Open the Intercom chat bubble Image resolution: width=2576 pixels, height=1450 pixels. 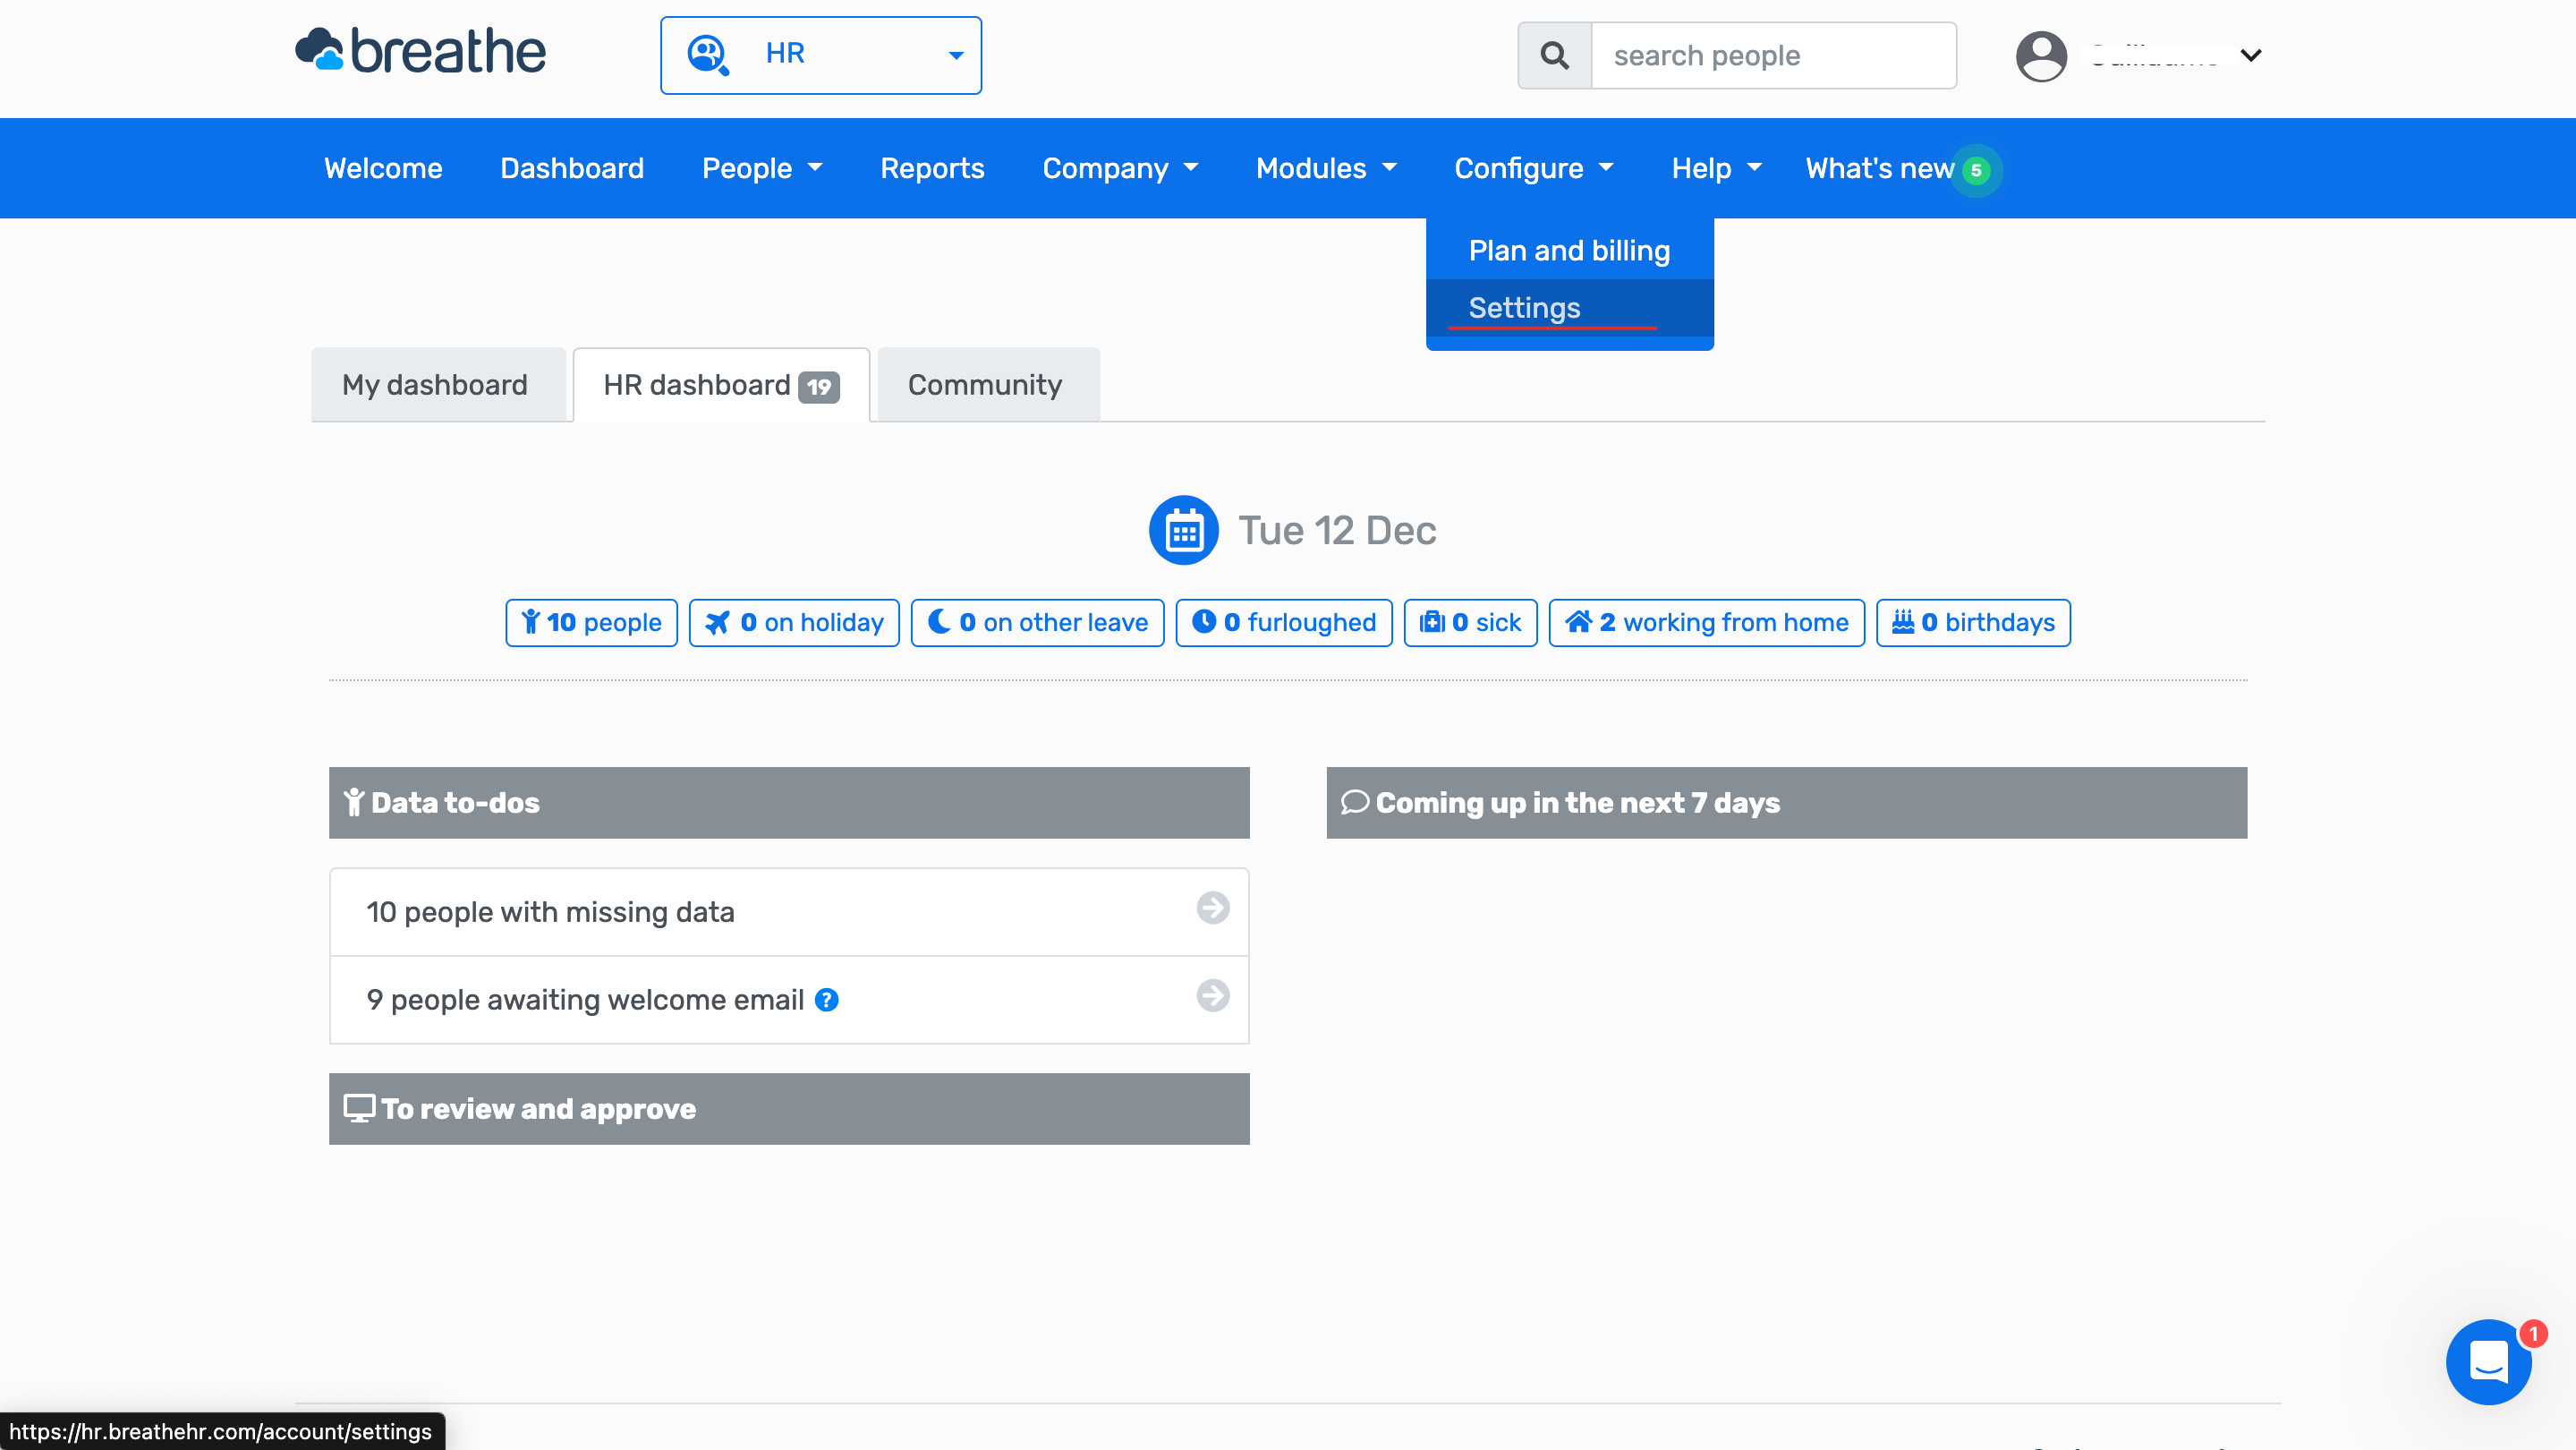(x=2489, y=1362)
